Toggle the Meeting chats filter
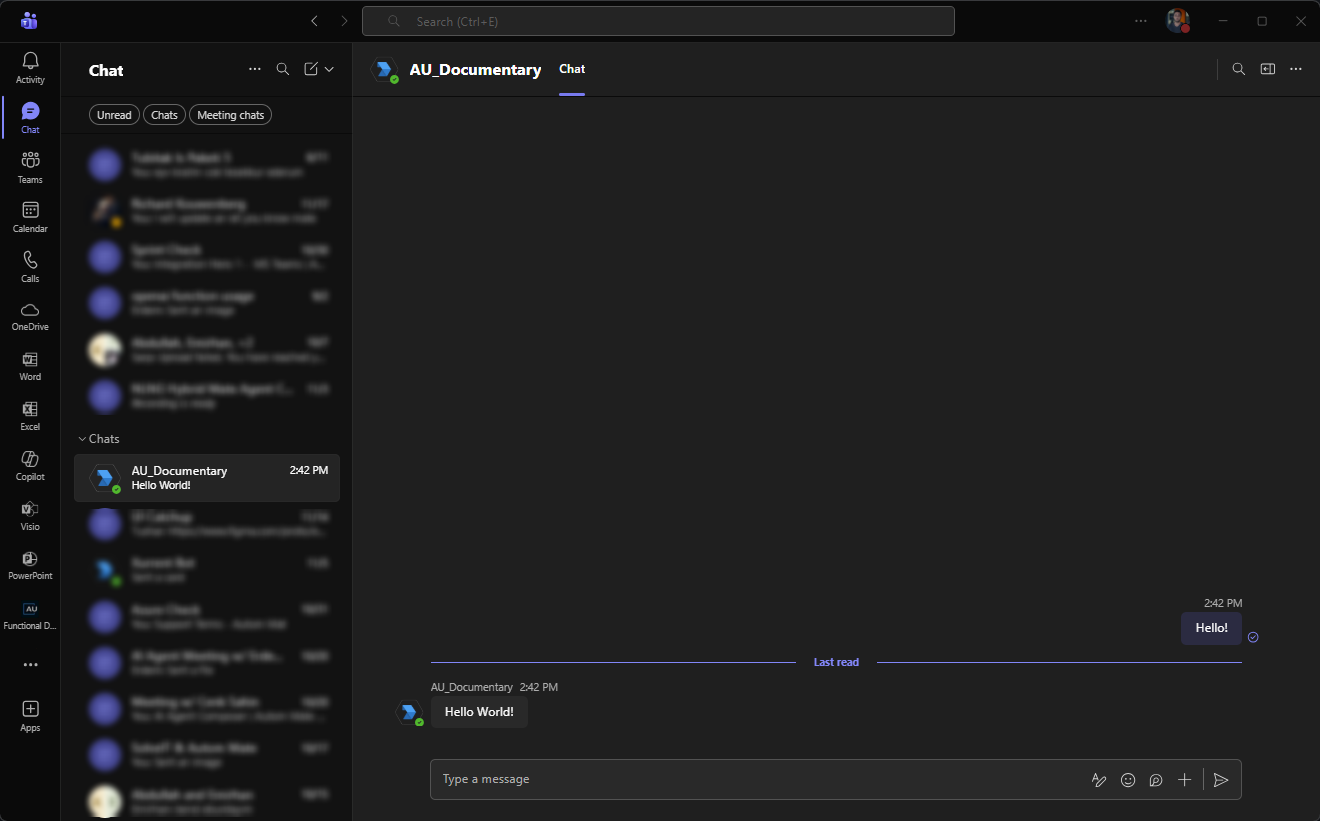The height and width of the screenshot is (821, 1320). point(230,115)
